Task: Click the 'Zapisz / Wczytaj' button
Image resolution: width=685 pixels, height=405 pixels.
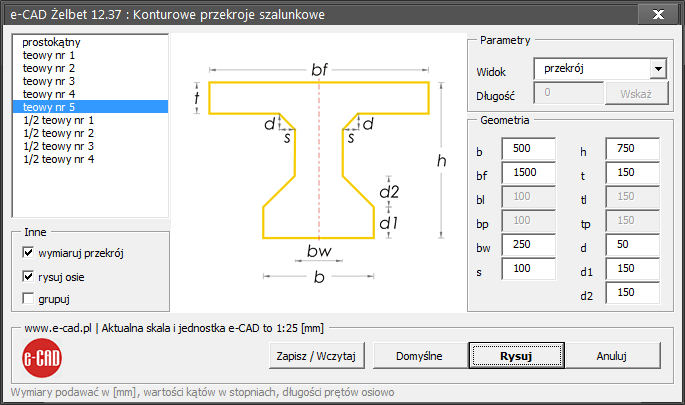Action: [317, 356]
